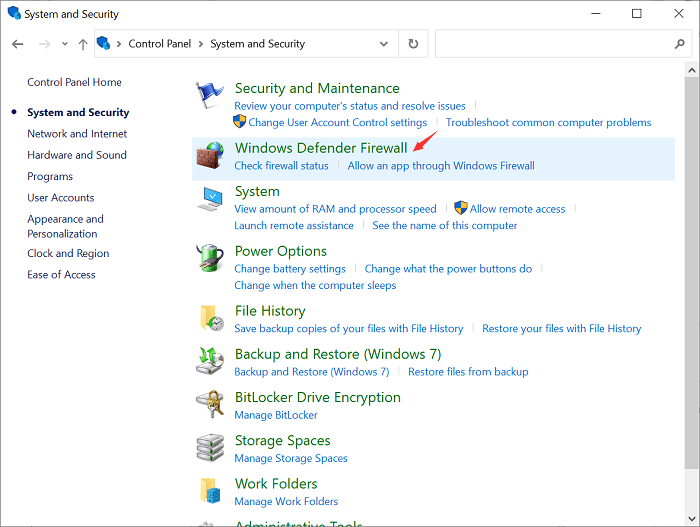Image resolution: width=700 pixels, height=527 pixels.
Task: Click Allow an app through Windows Firewall
Action: [x=441, y=166]
